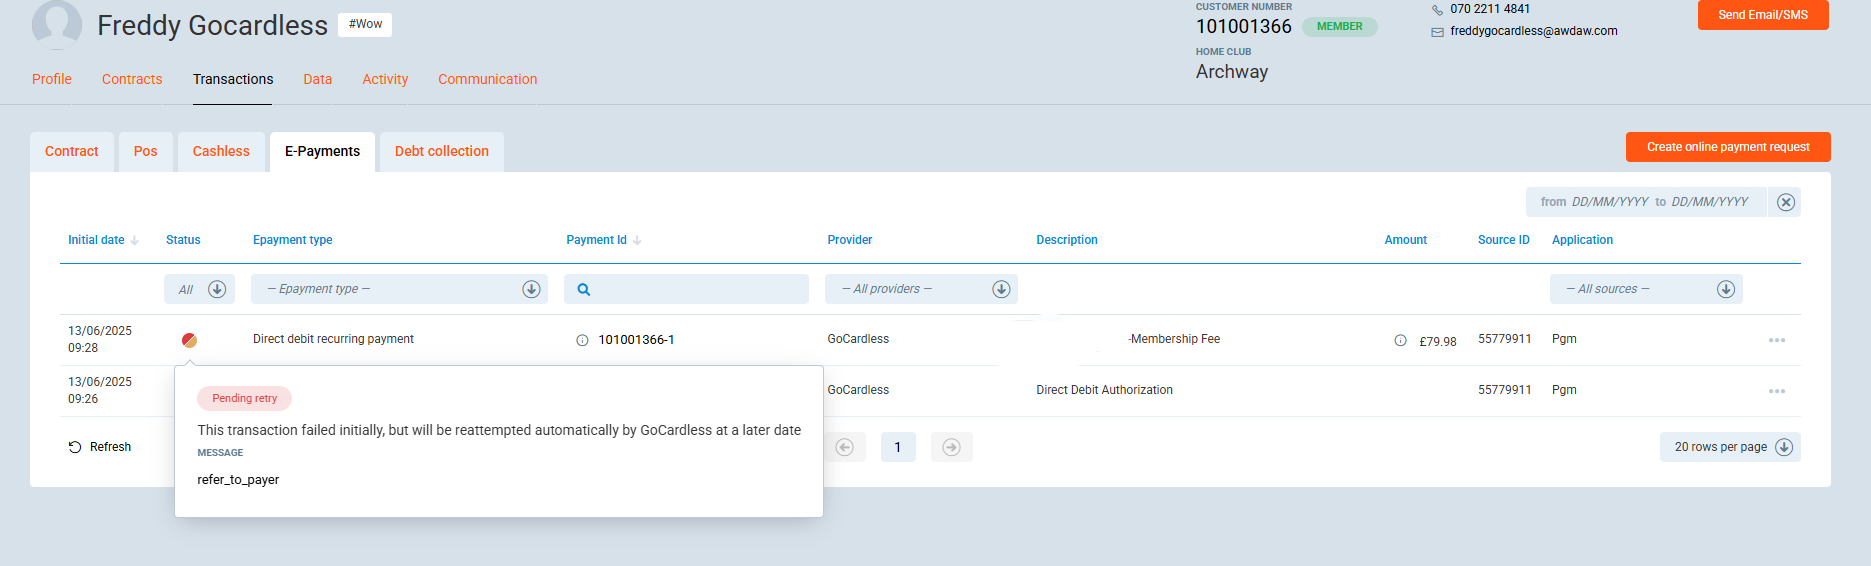Select the Cashless transactions tab
1871x566 pixels.
pos(221,151)
